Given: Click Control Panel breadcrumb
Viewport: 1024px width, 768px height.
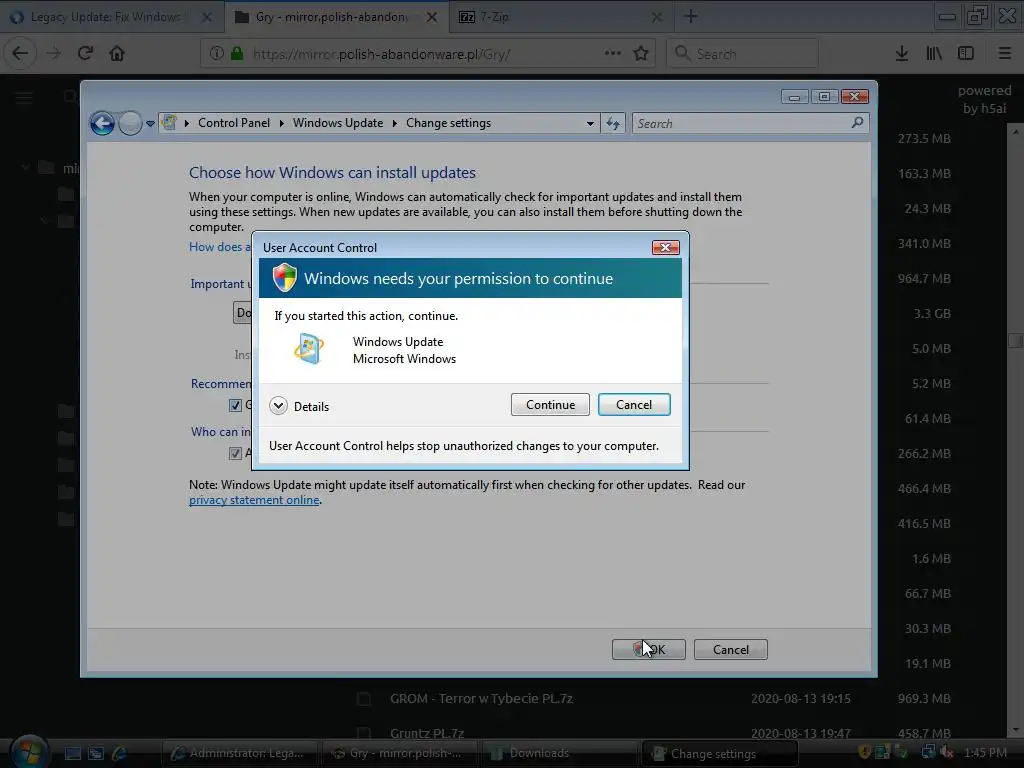Looking at the screenshot, I should coord(234,123).
